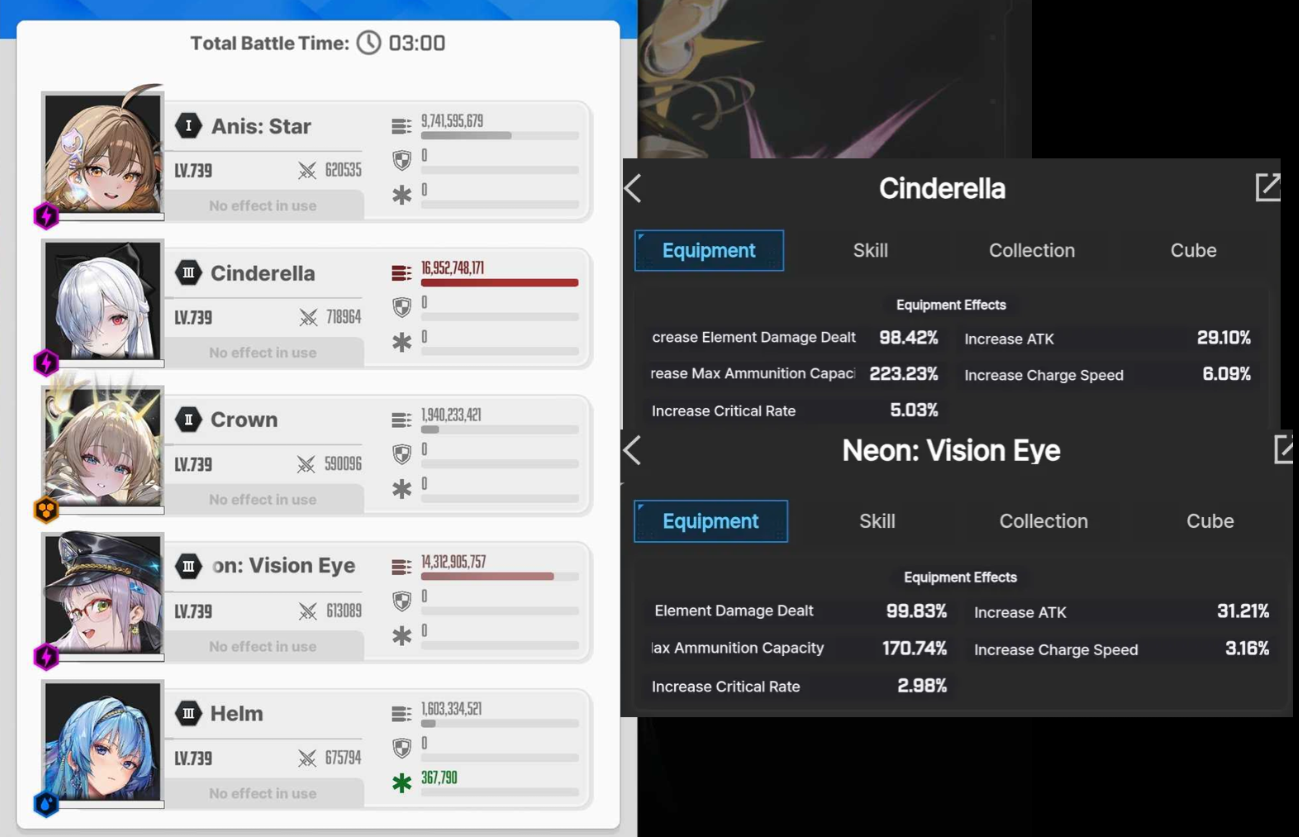
Task: Click the "No effect in use" bar under Anis: Star
Action: coord(263,206)
